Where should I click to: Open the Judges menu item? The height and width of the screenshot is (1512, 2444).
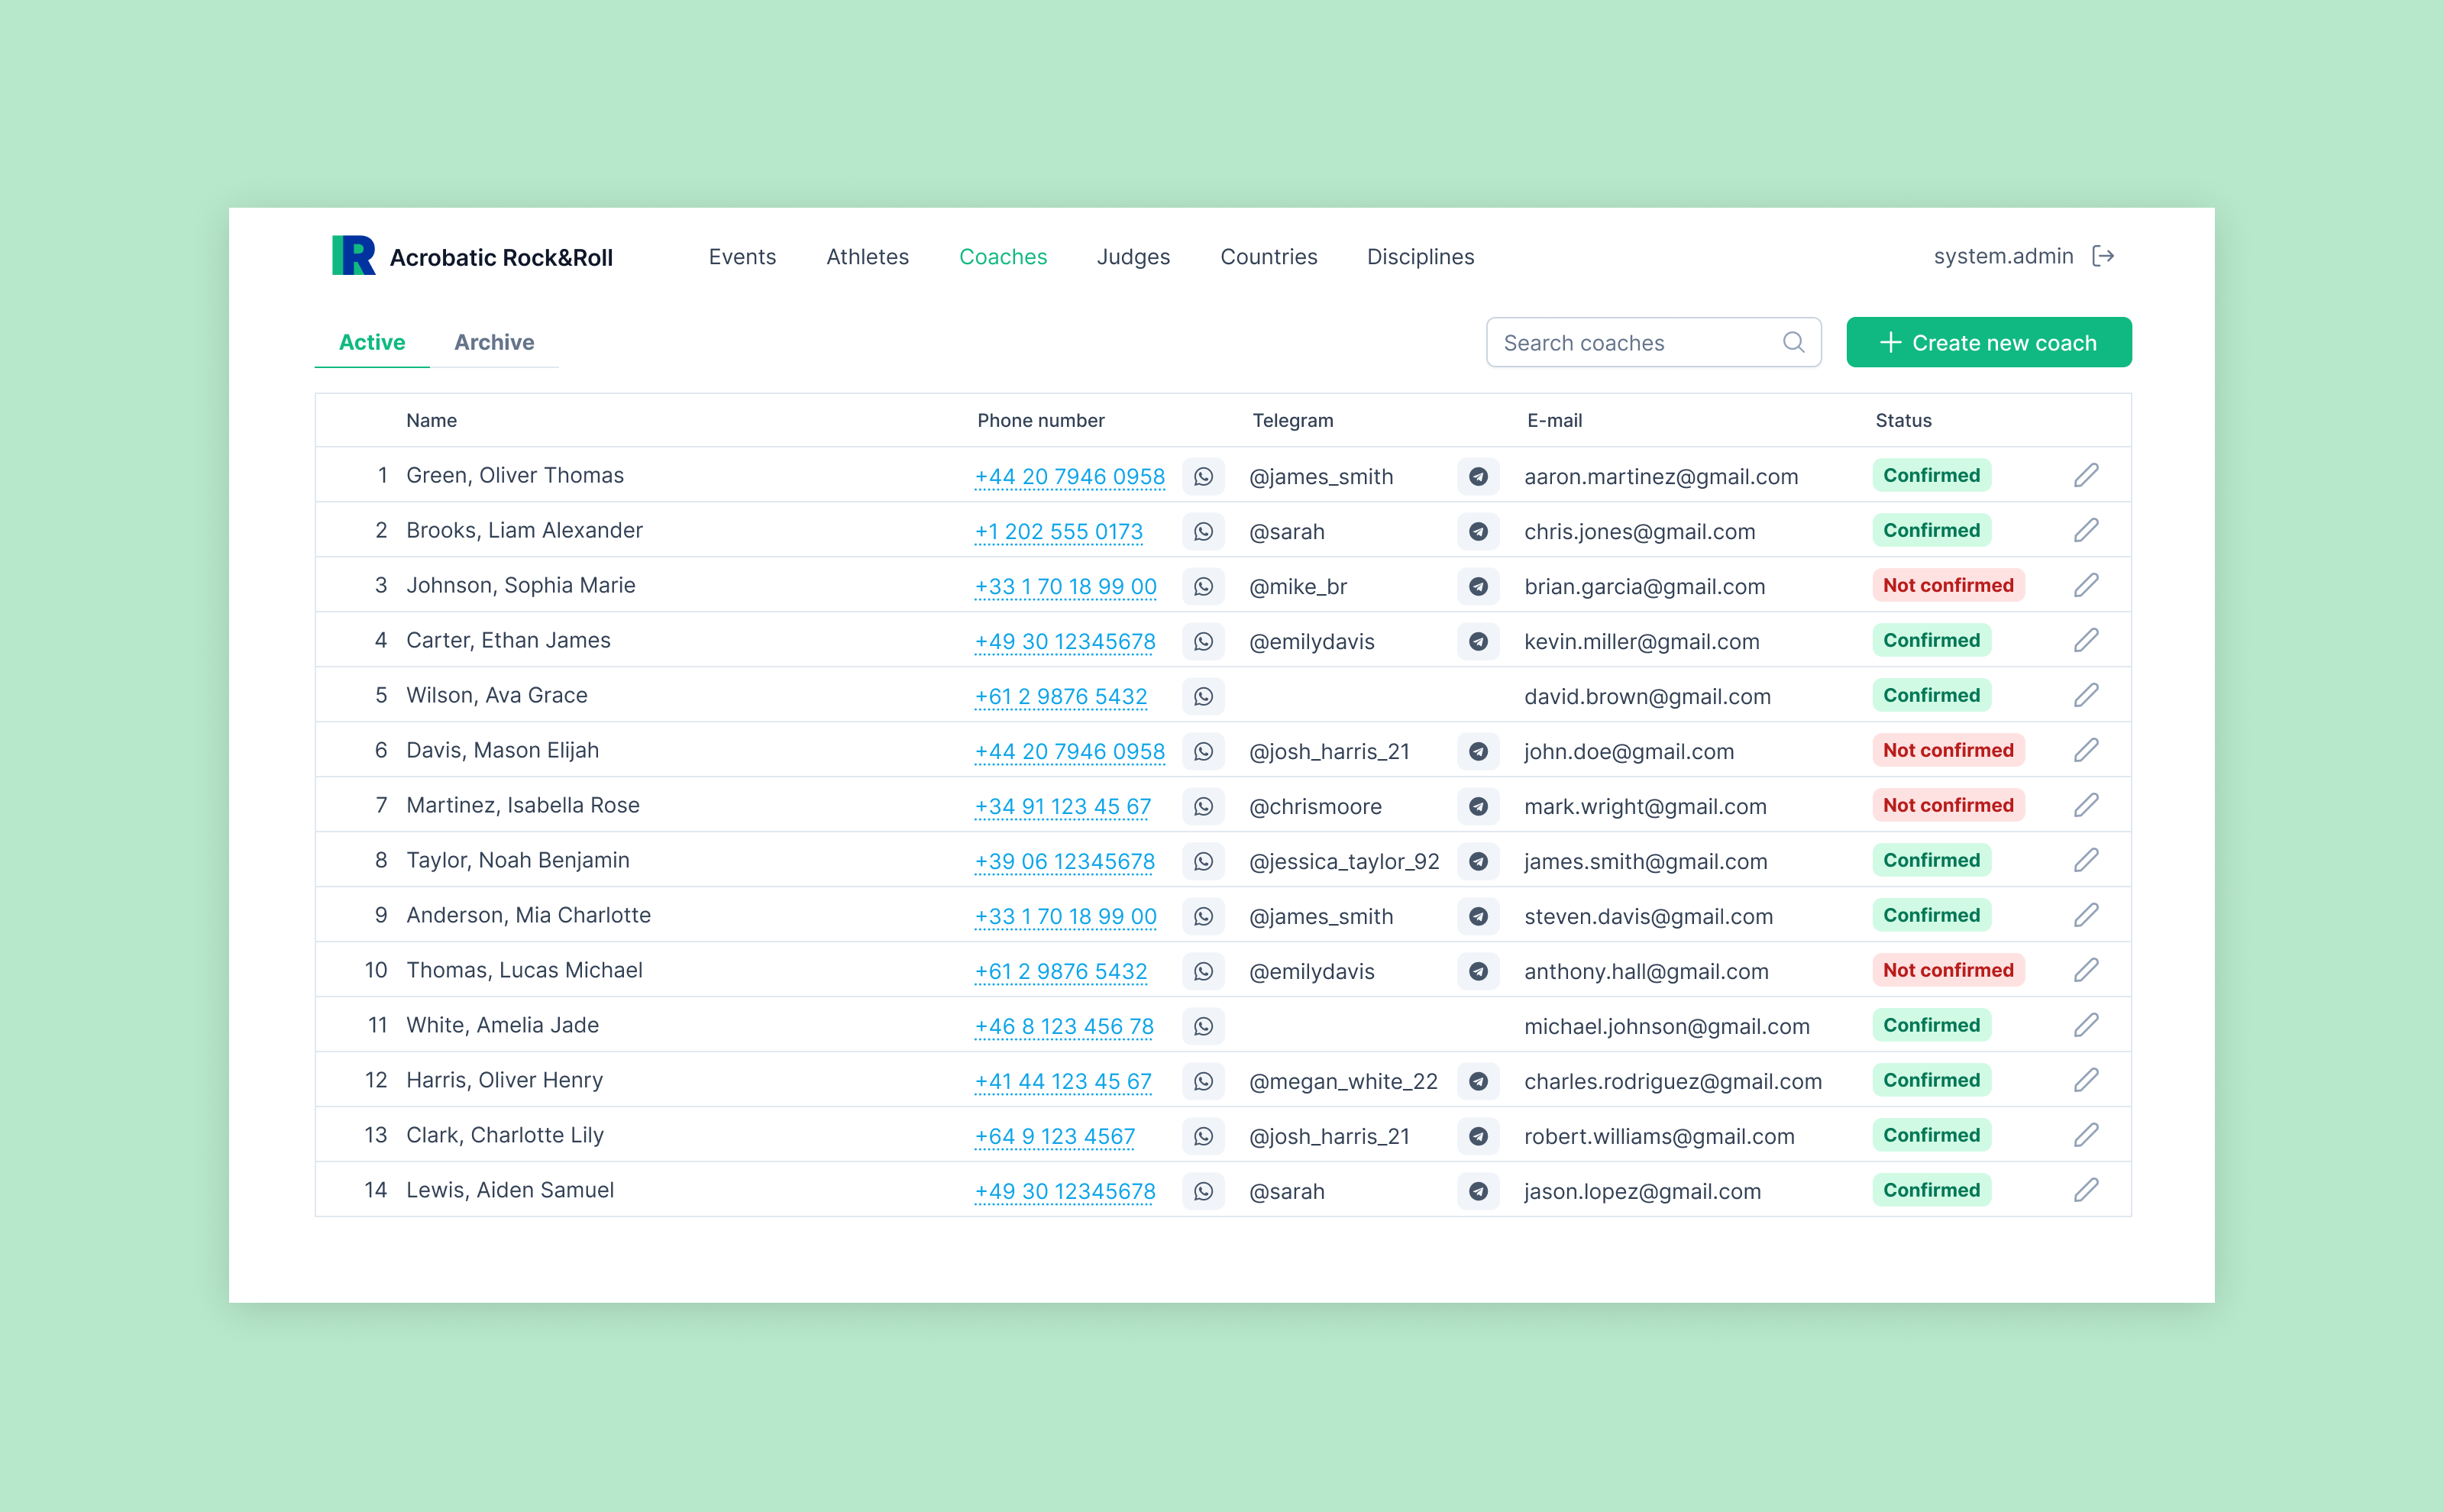pyautogui.click(x=1133, y=257)
